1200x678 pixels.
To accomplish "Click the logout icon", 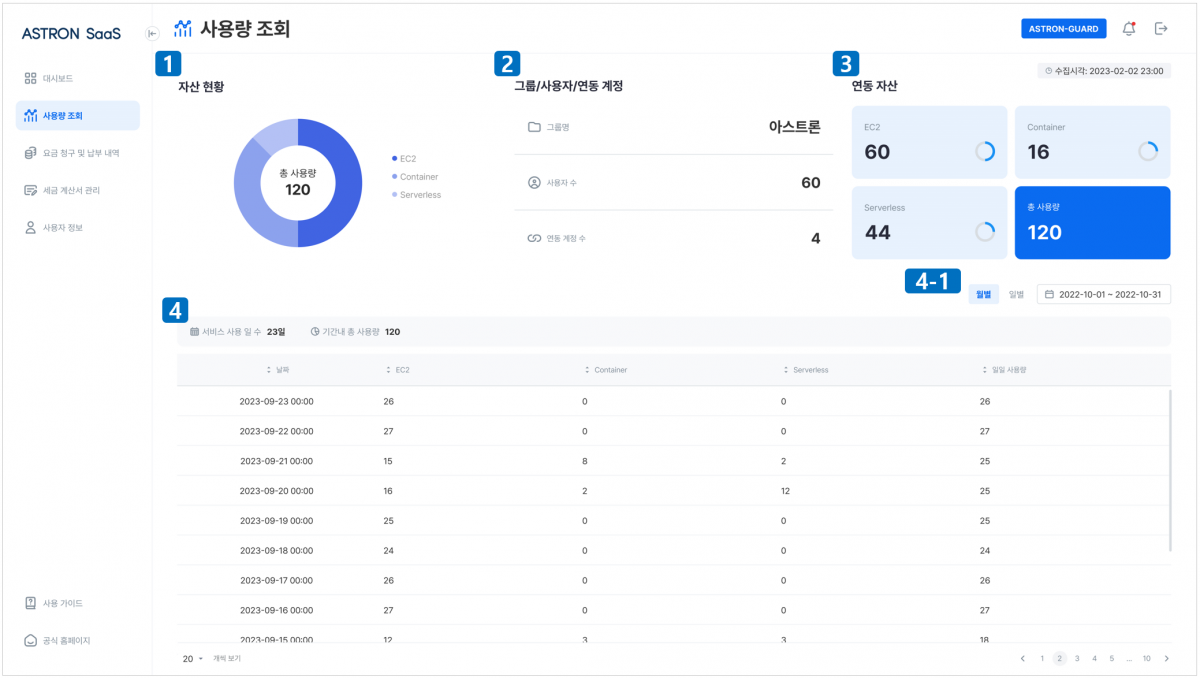I will click(x=1161, y=28).
